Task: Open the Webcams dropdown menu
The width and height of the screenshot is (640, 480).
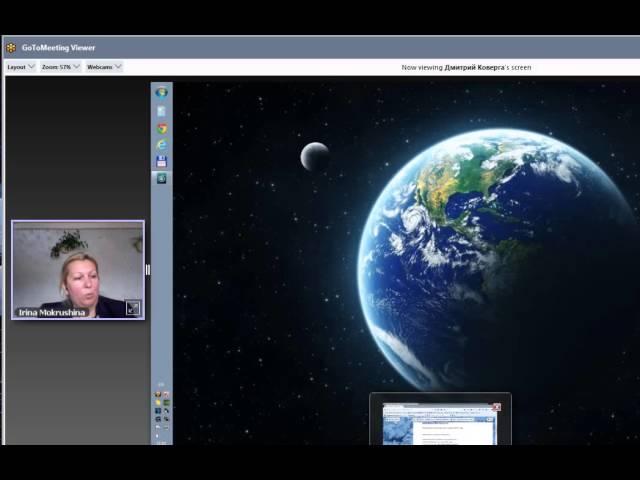Action: click(x=104, y=67)
